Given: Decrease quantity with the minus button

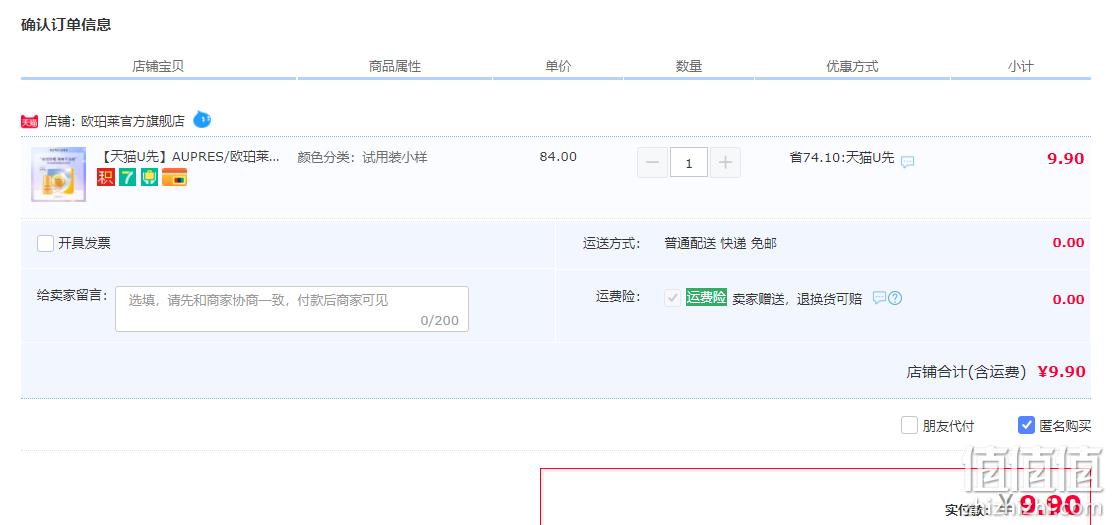Looking at the screenshot, I should 652,162.
